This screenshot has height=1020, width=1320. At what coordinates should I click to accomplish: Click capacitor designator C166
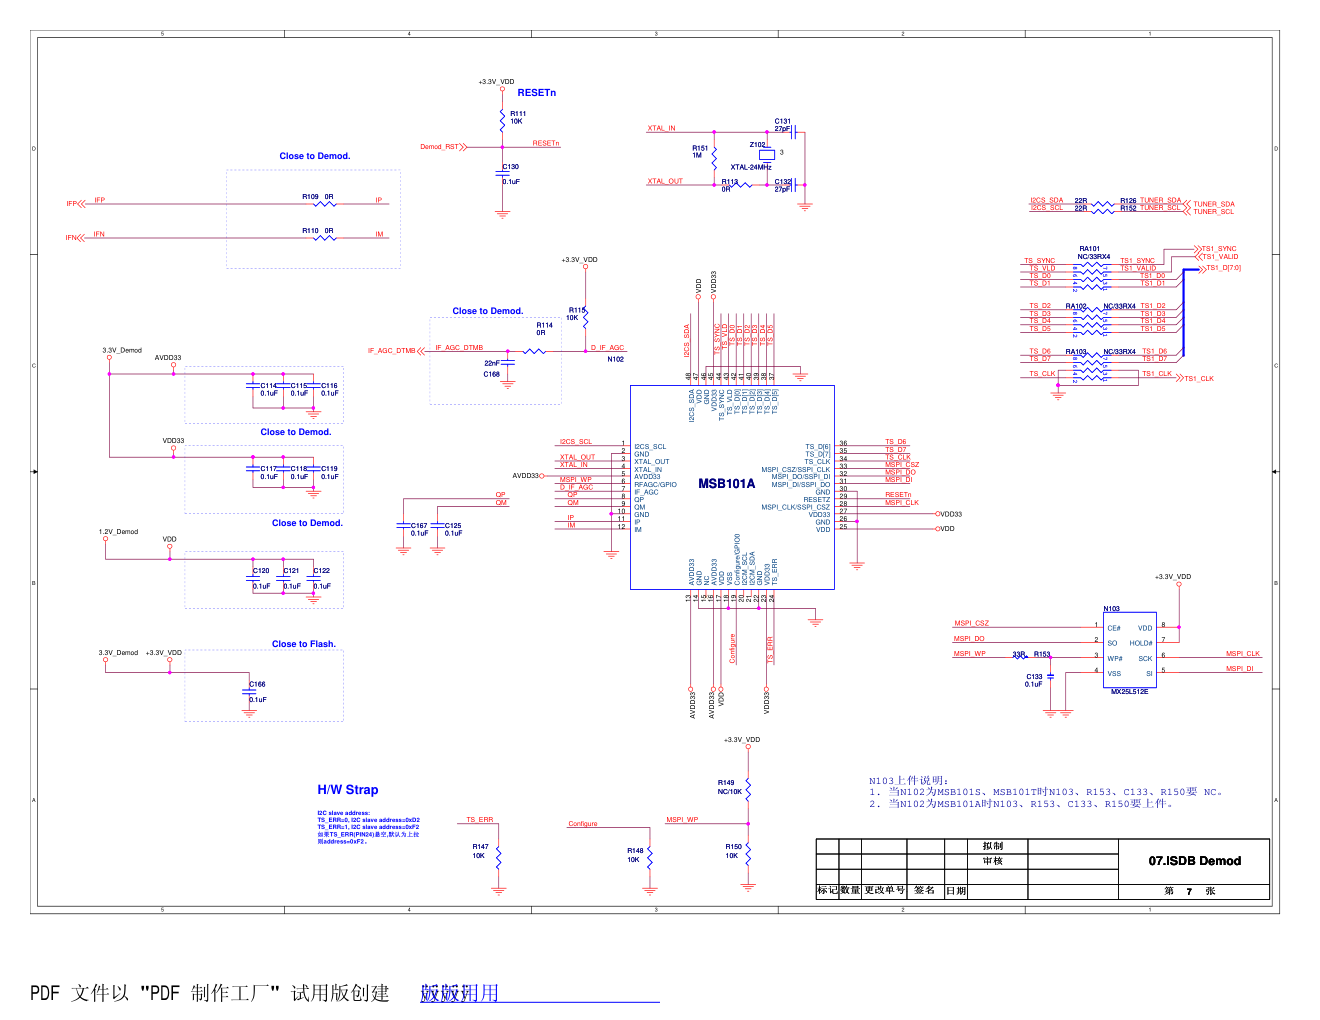[257, 685]
